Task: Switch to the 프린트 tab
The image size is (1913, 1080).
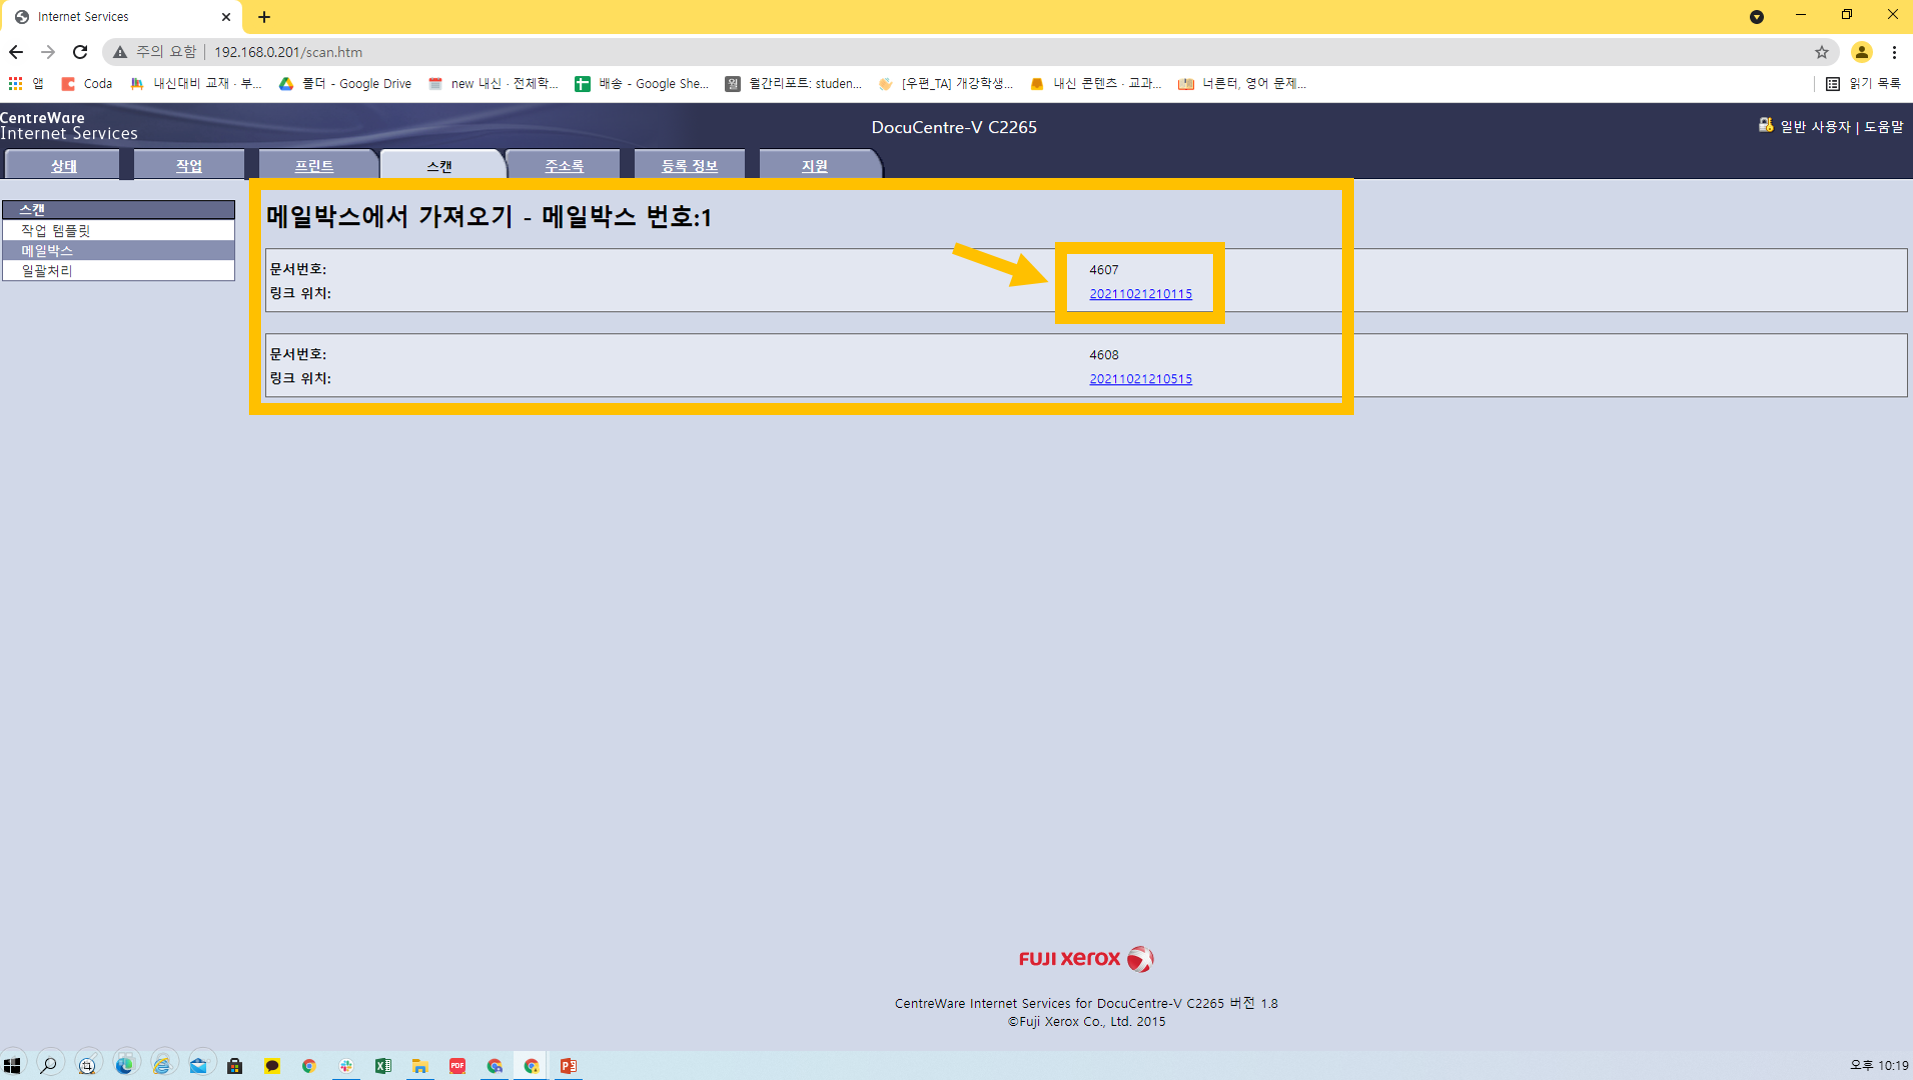Action: click(314, 165)
